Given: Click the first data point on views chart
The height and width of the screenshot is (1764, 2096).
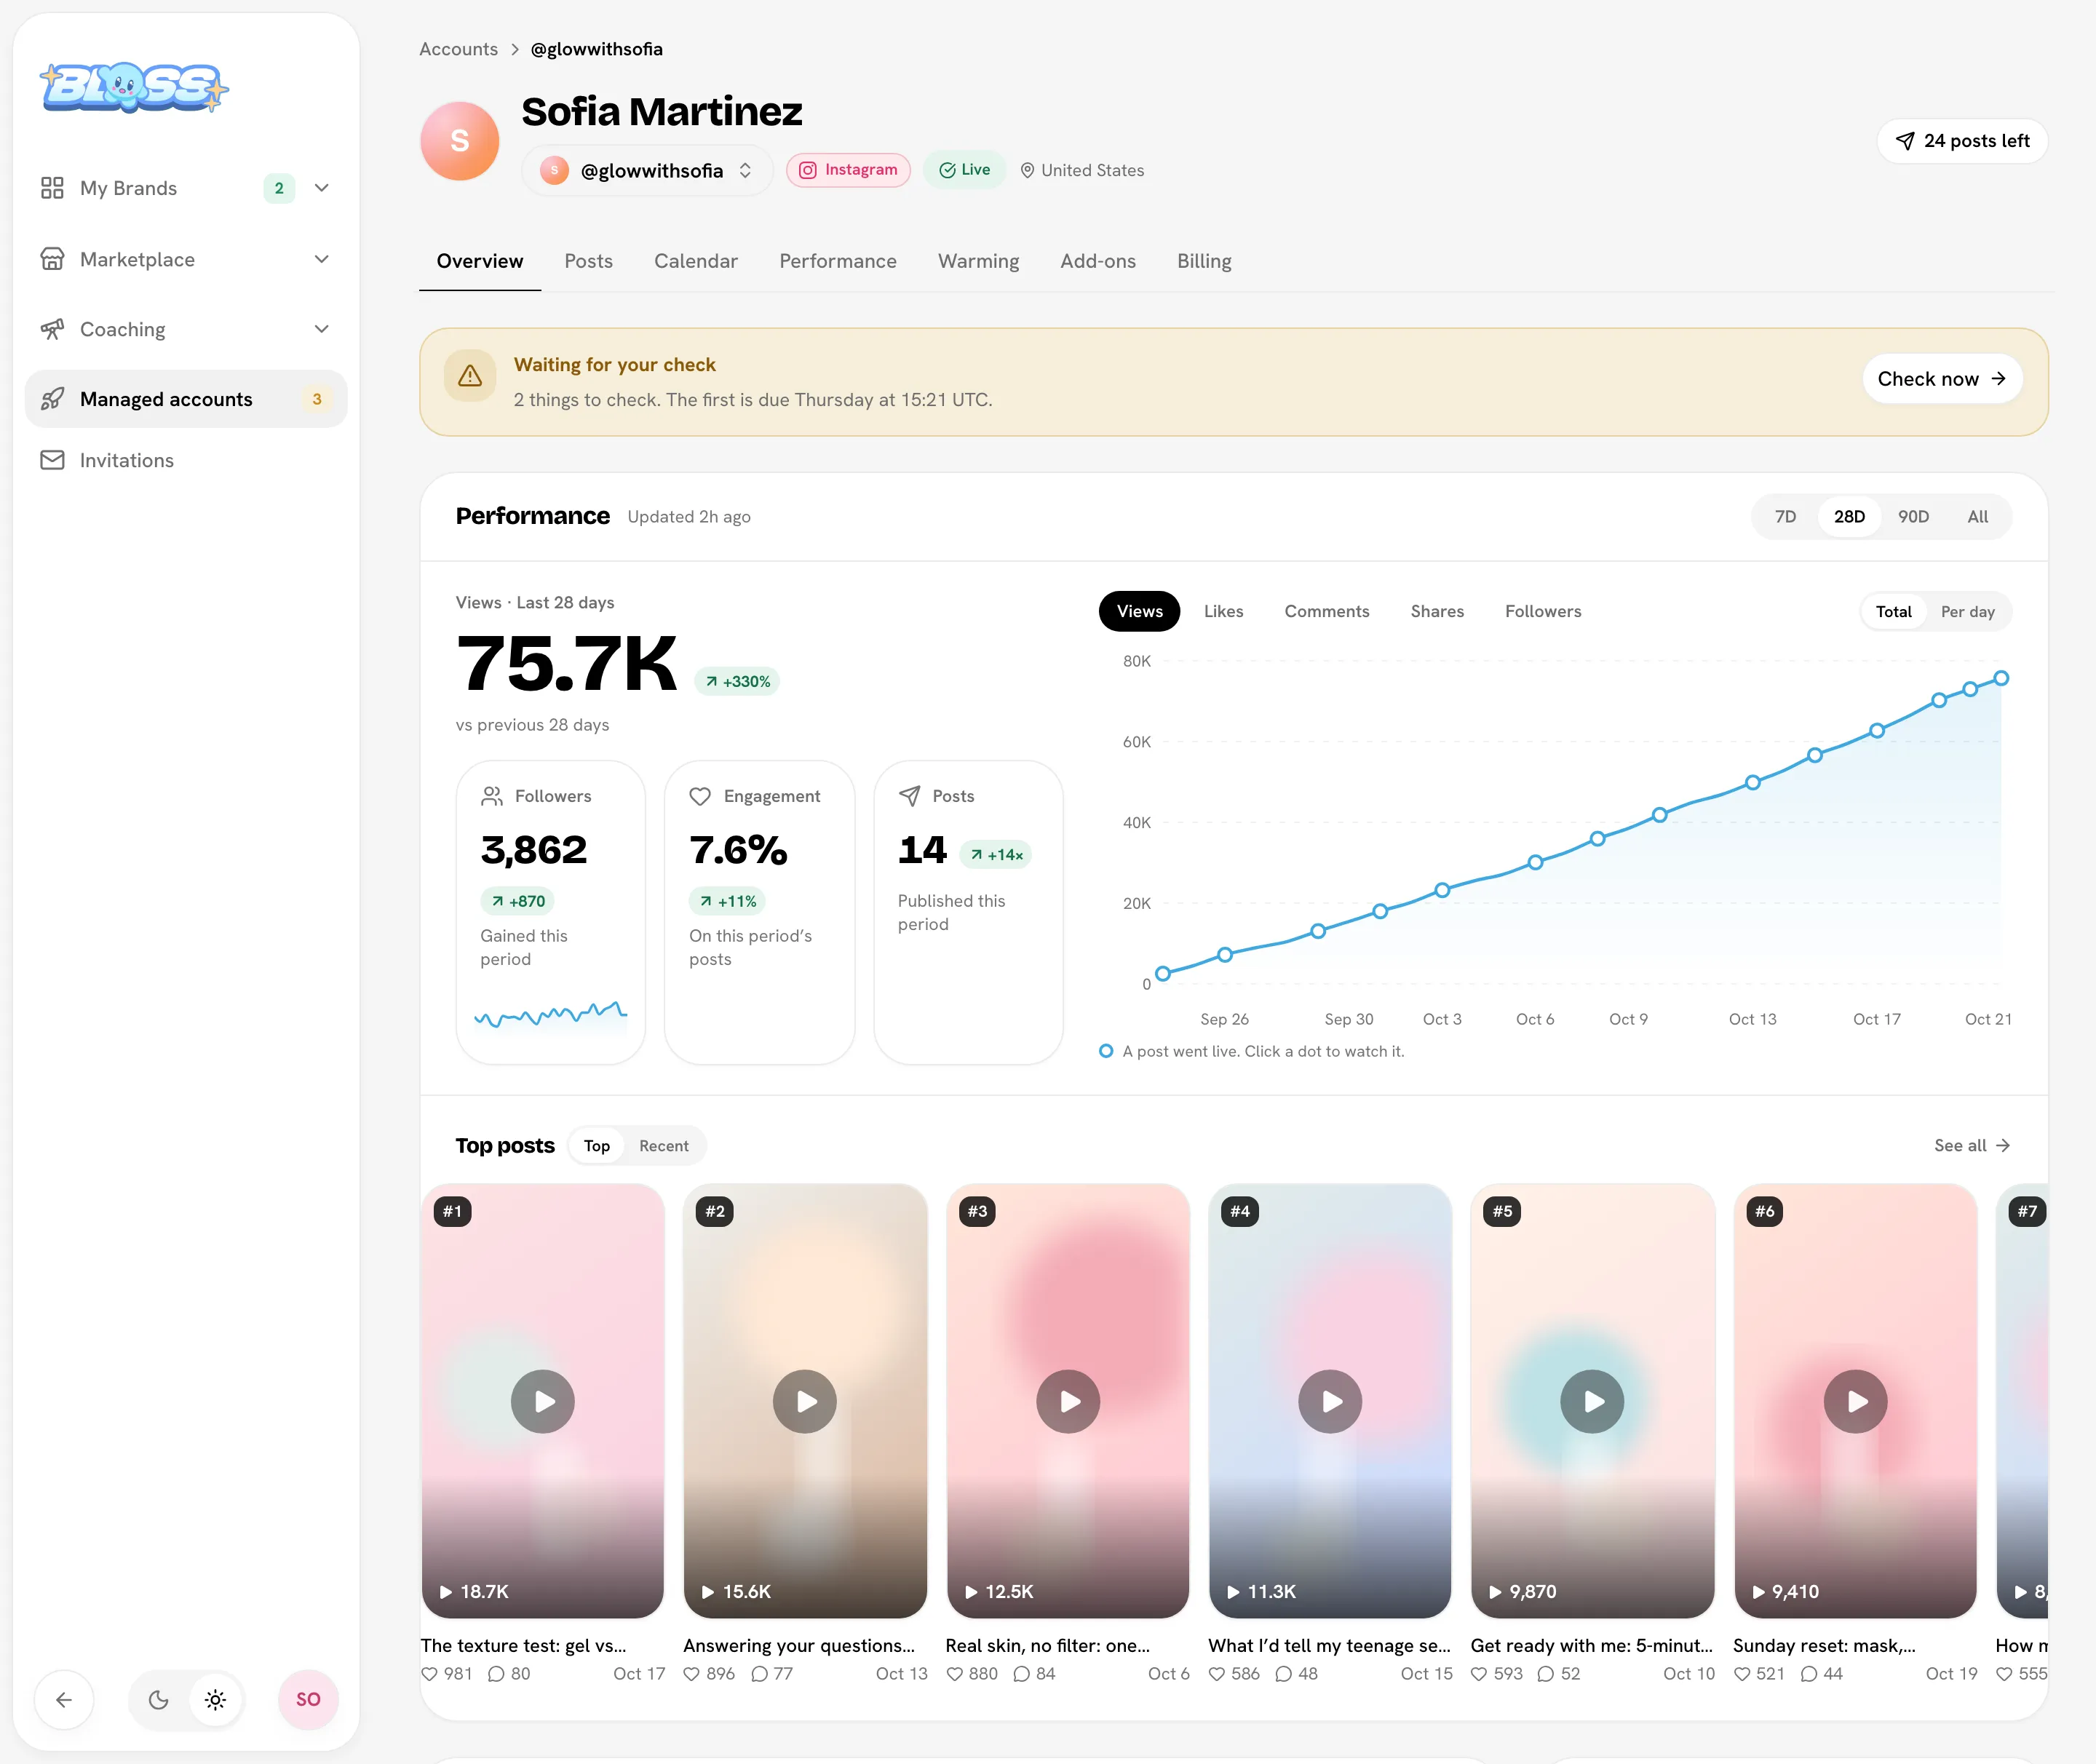Looking at the screenshot, I should pyautogui.click(x=1163, y=973).
